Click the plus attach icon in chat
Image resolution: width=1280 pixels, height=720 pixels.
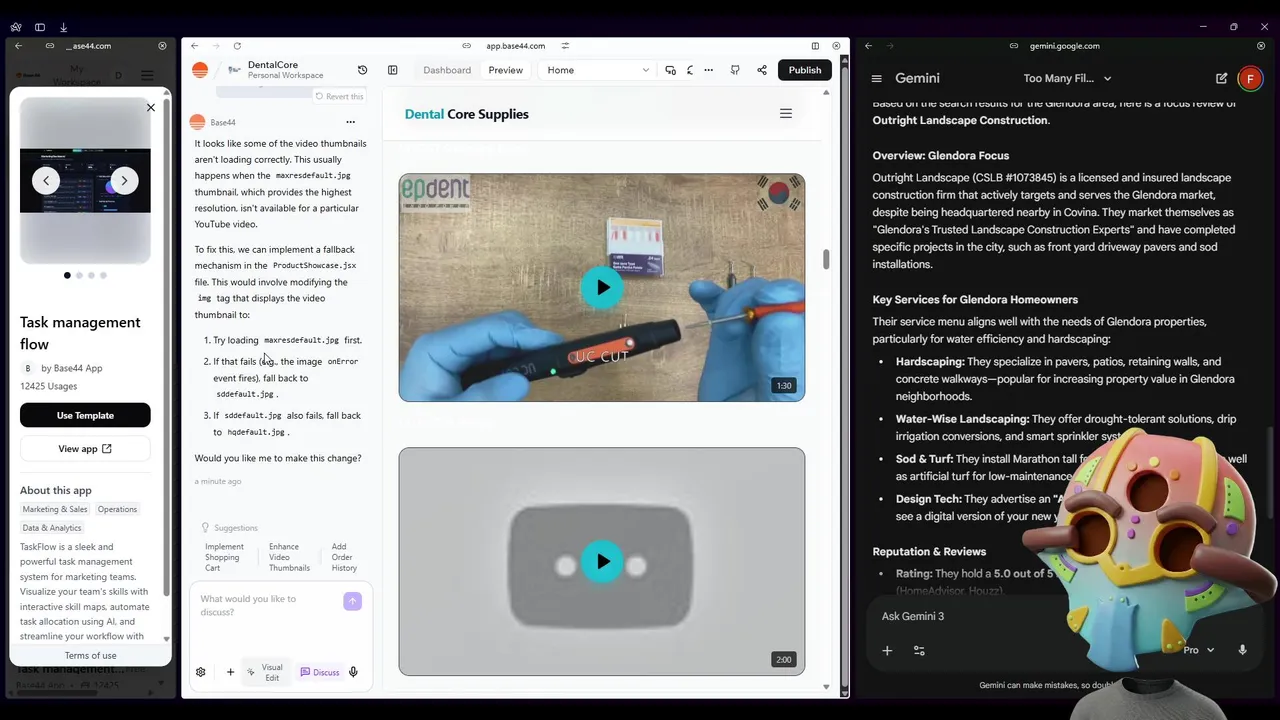230,672
